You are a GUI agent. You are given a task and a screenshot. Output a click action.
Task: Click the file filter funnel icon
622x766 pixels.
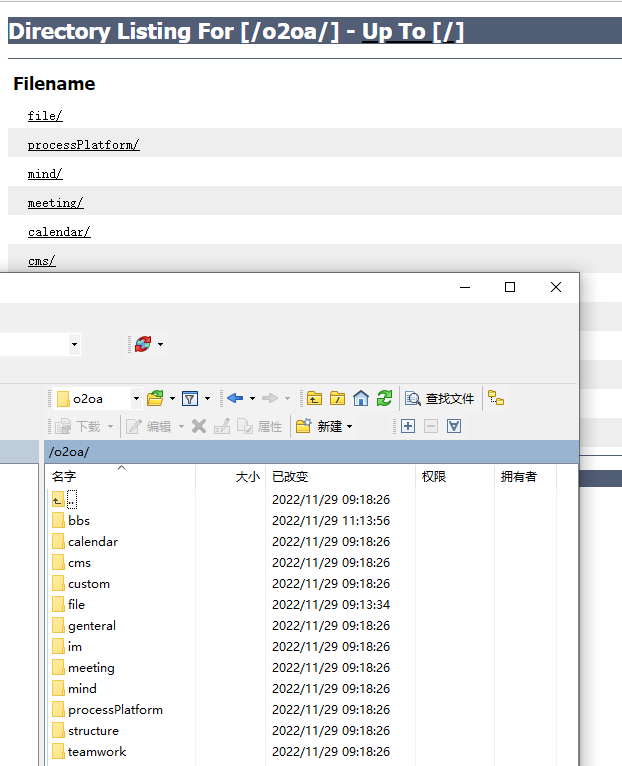click(x=190, y=399)
